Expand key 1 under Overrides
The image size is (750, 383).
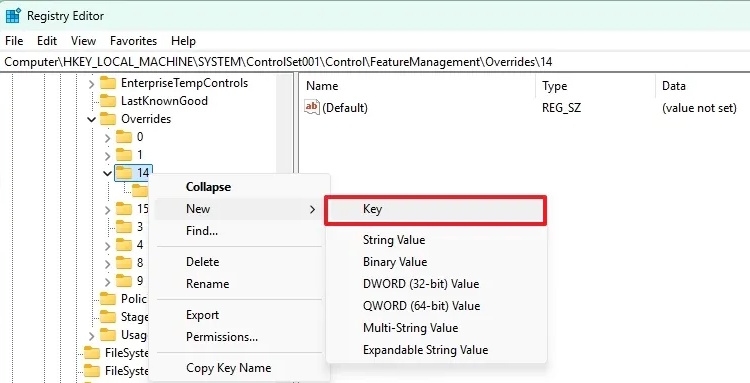click(x=107, y=155)
